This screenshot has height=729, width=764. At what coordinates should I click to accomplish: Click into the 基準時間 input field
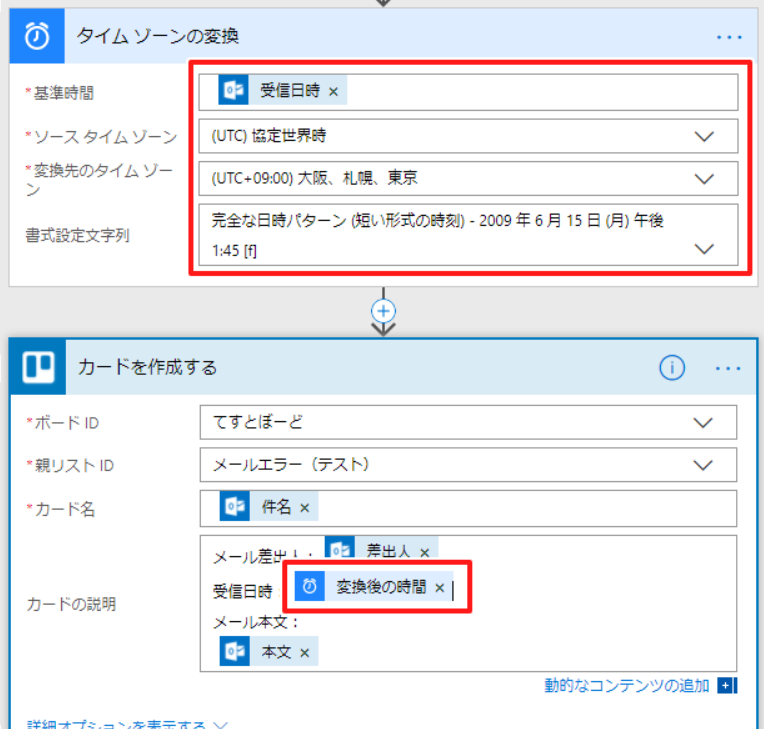468,92
